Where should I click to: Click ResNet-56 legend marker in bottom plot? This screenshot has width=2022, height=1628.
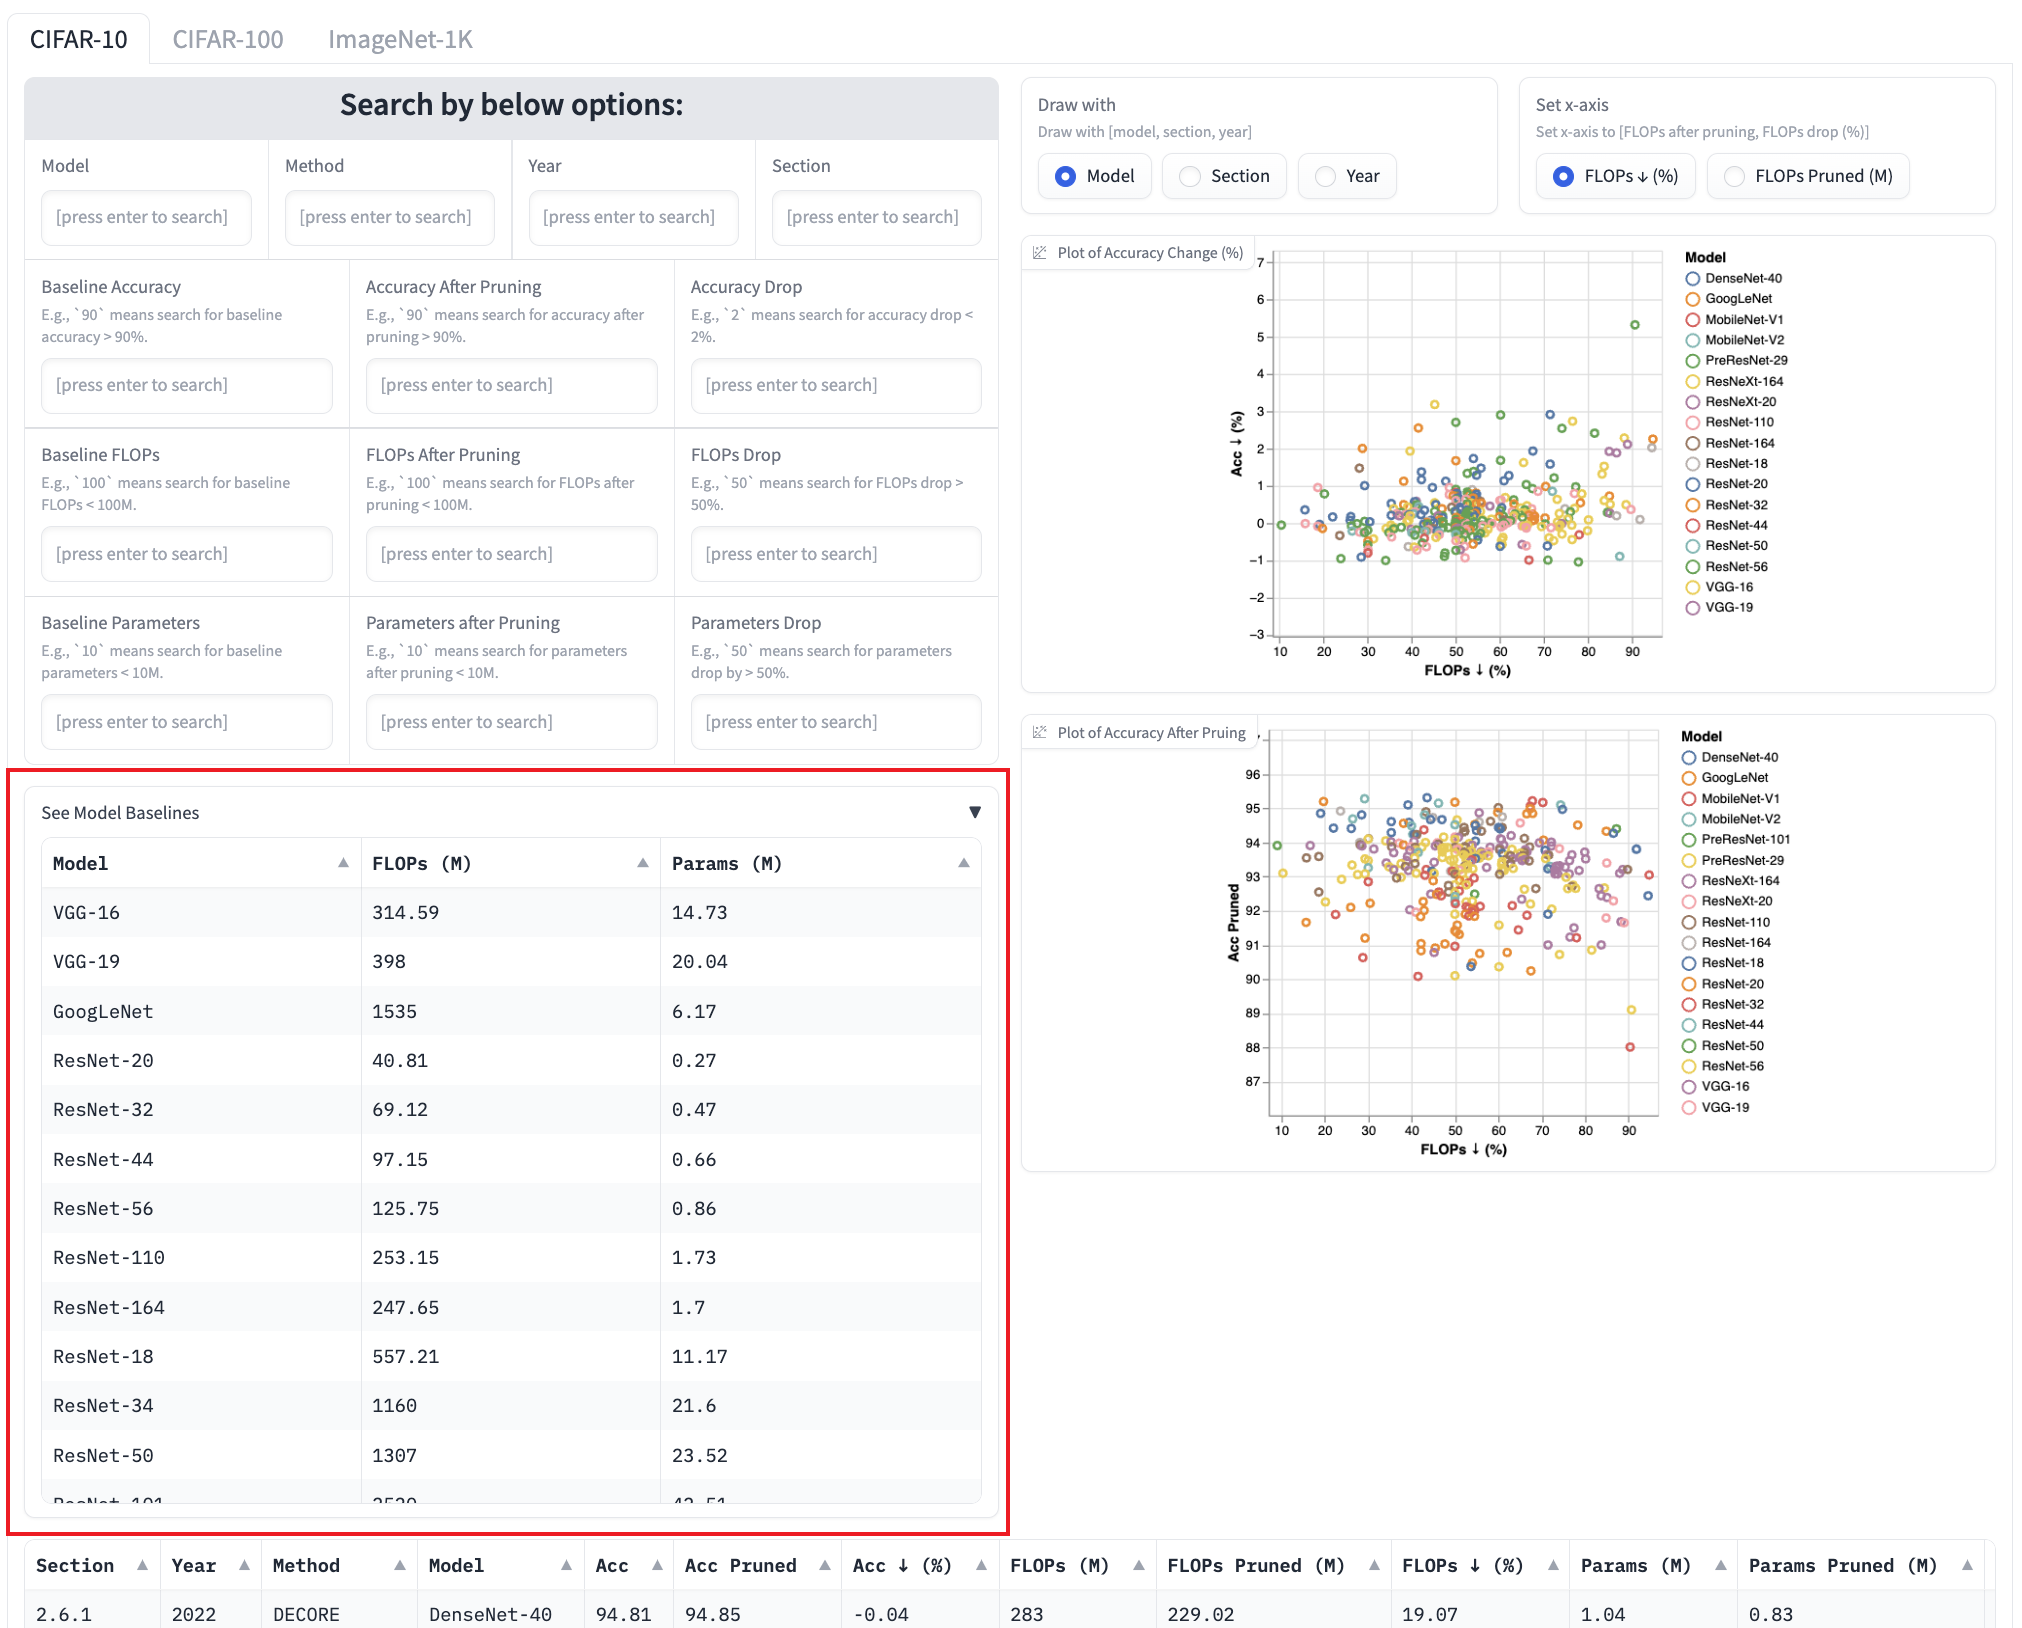point(1689,1066)
